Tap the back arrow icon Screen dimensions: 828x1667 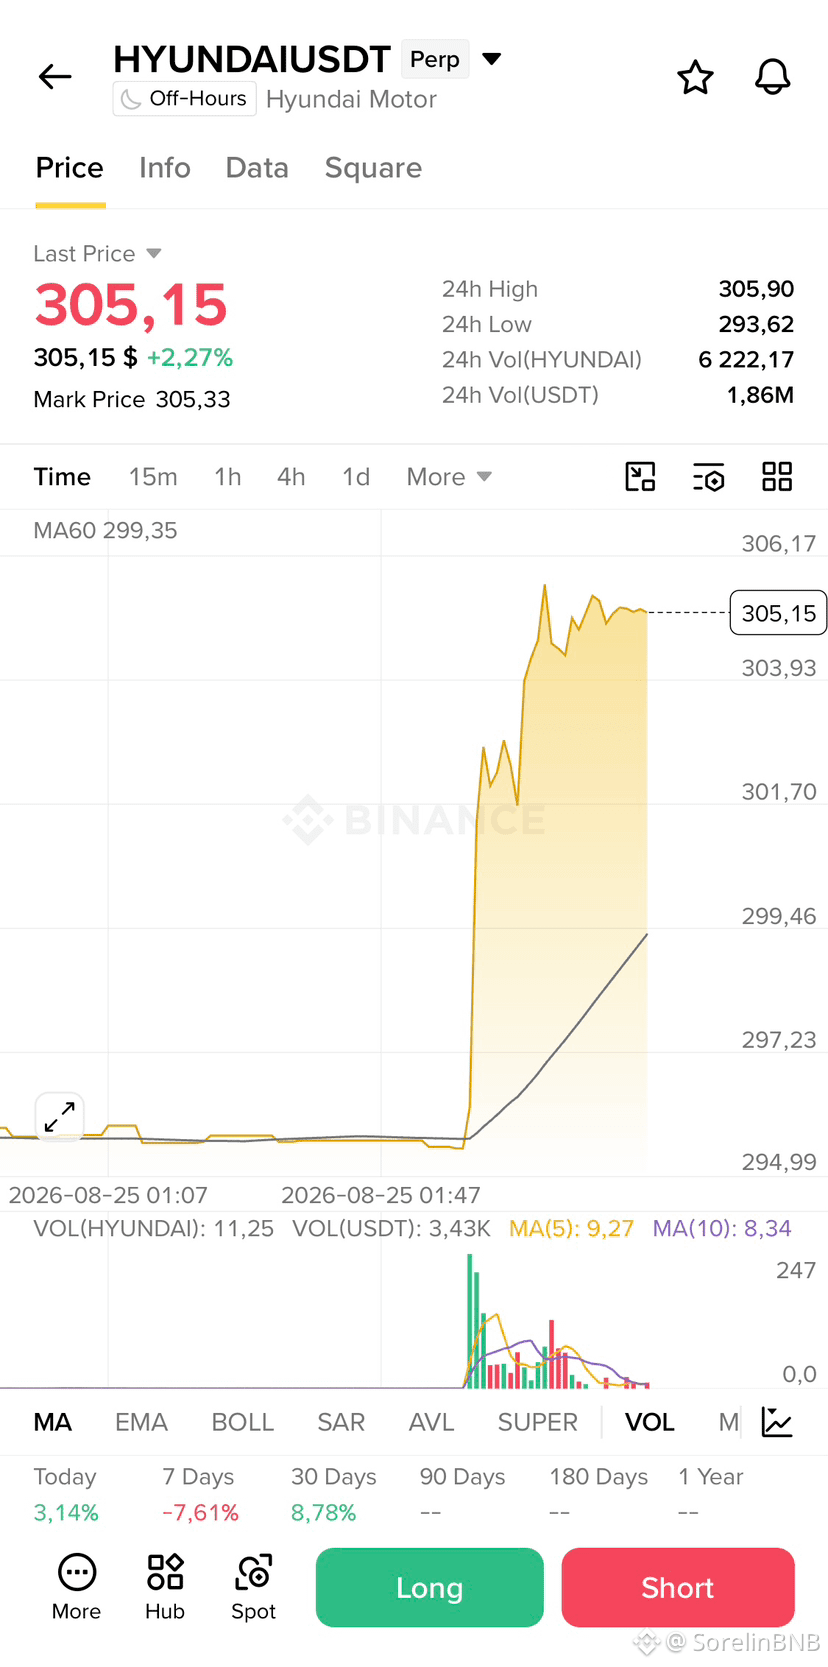tap(55, 77)
